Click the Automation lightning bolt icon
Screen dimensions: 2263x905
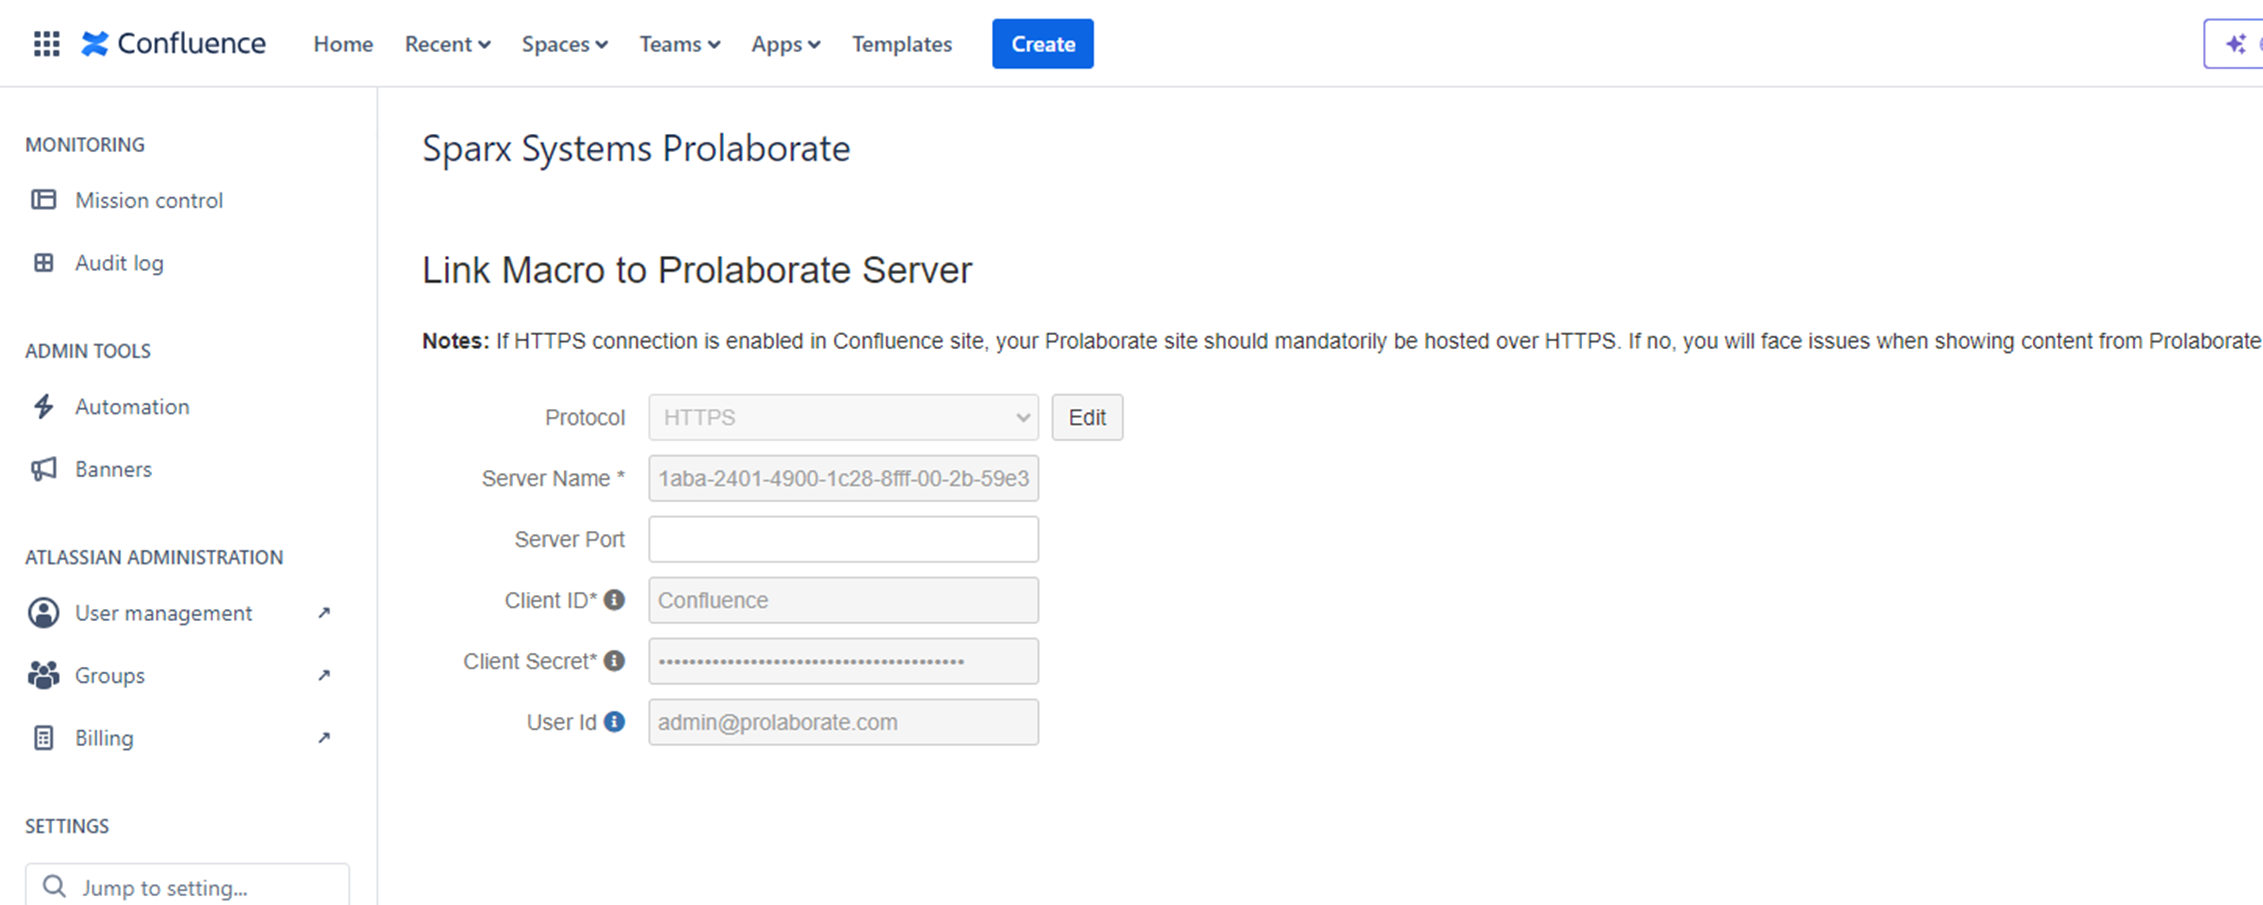click(x=43, y=407)
